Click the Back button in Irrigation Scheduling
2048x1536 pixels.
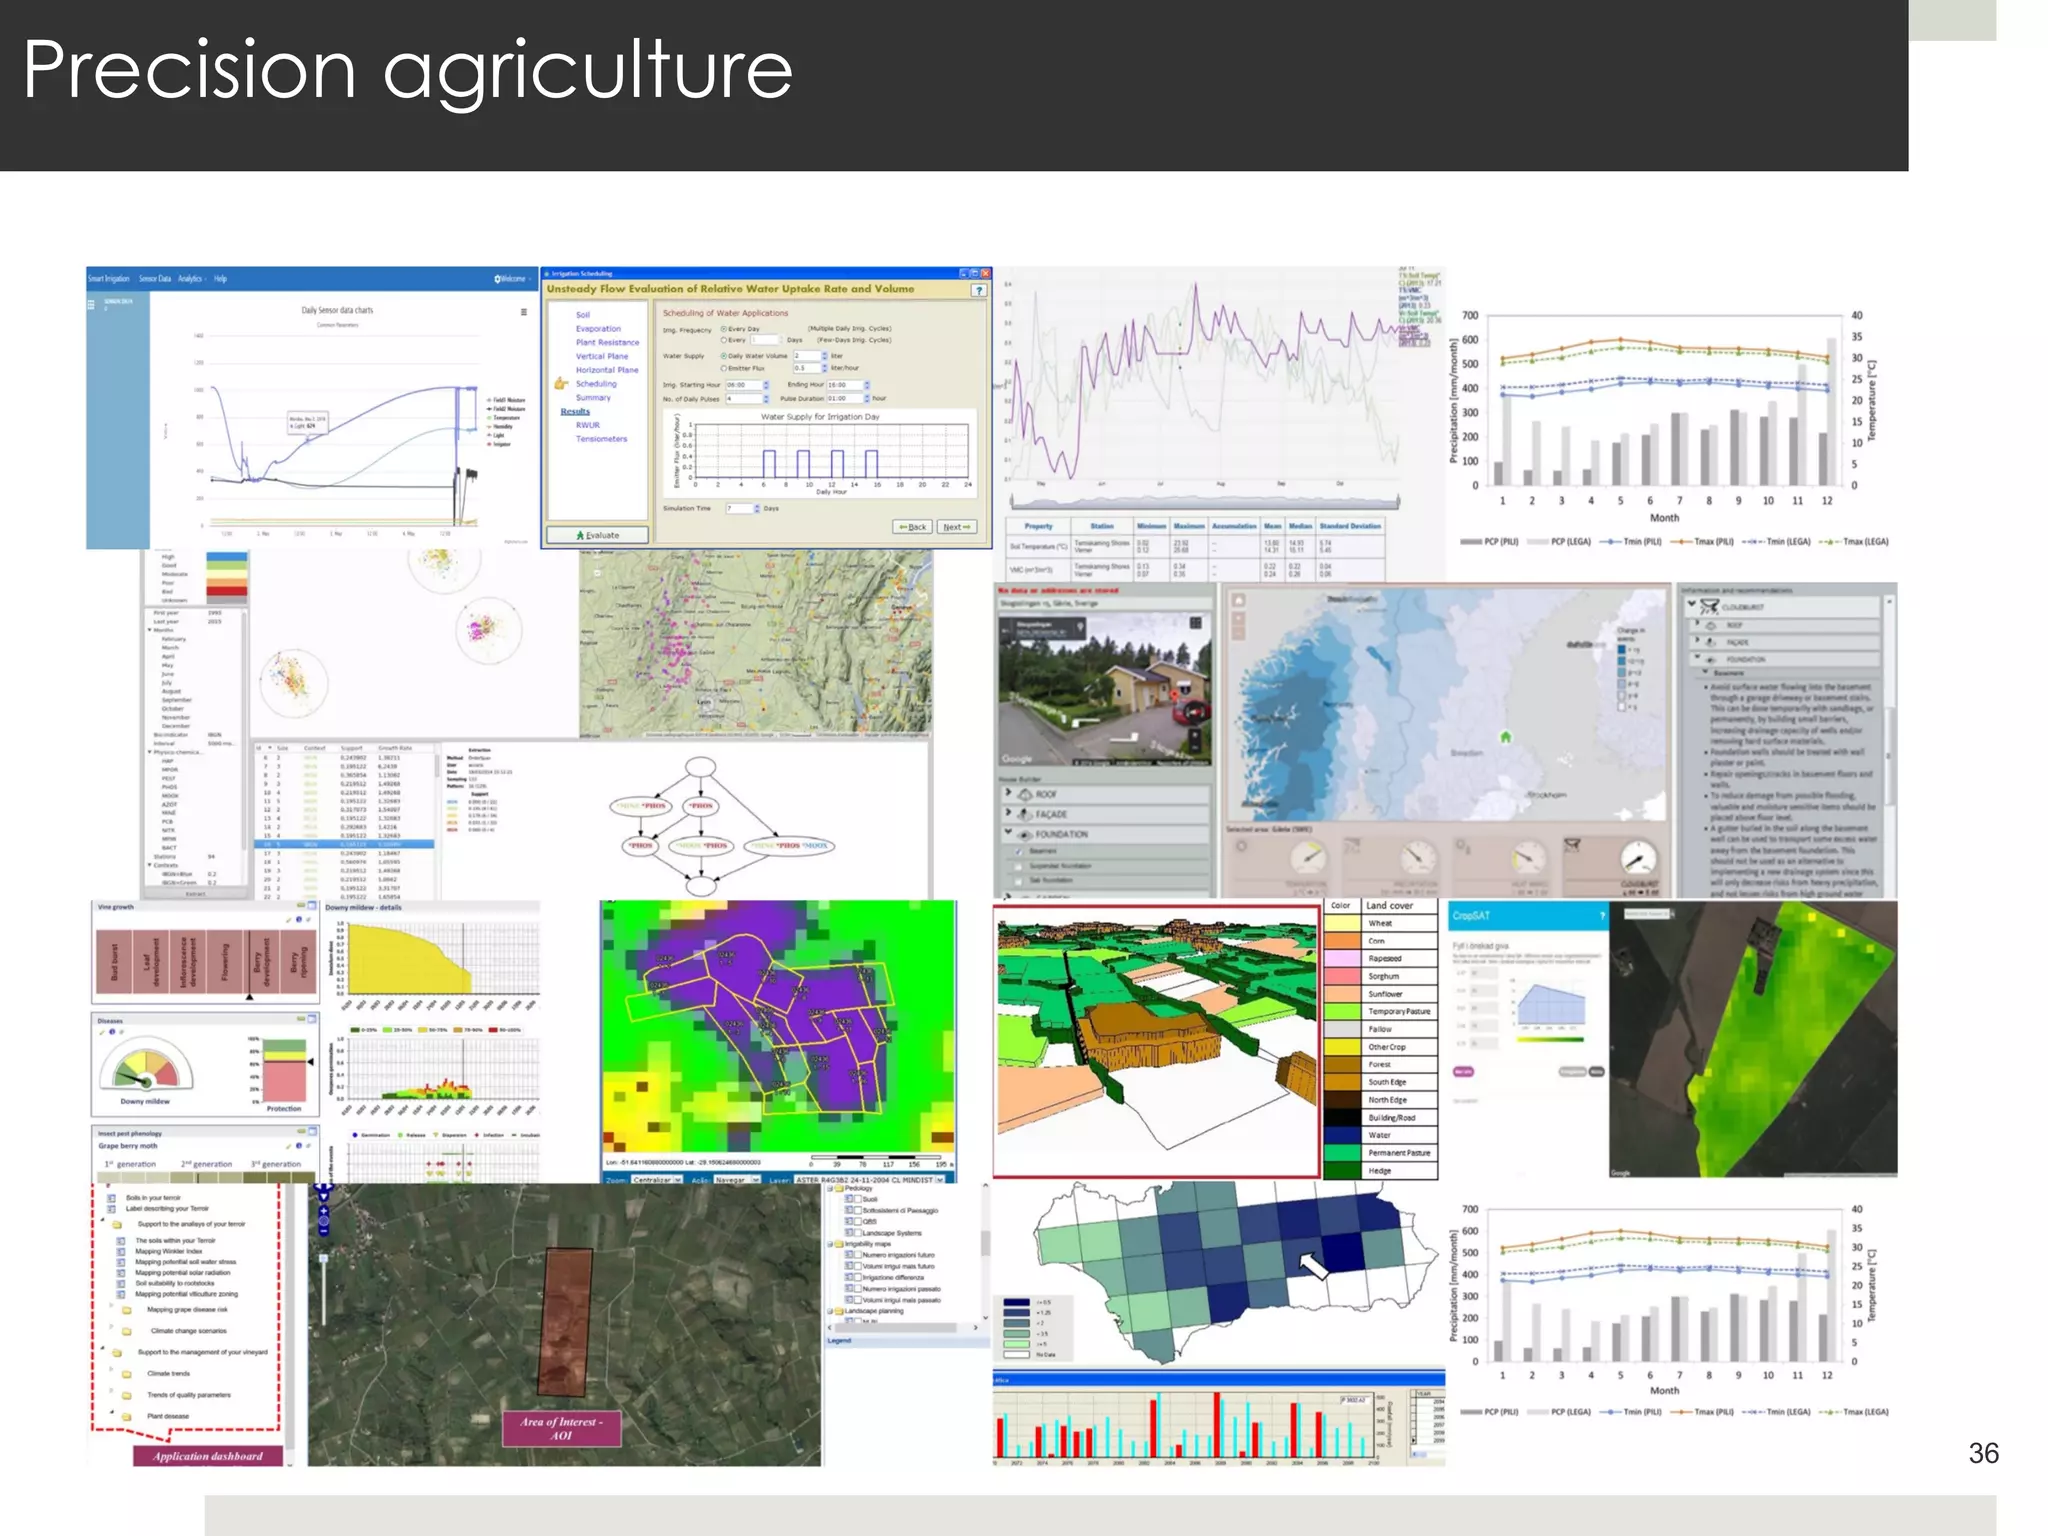(x=912, y=527)
